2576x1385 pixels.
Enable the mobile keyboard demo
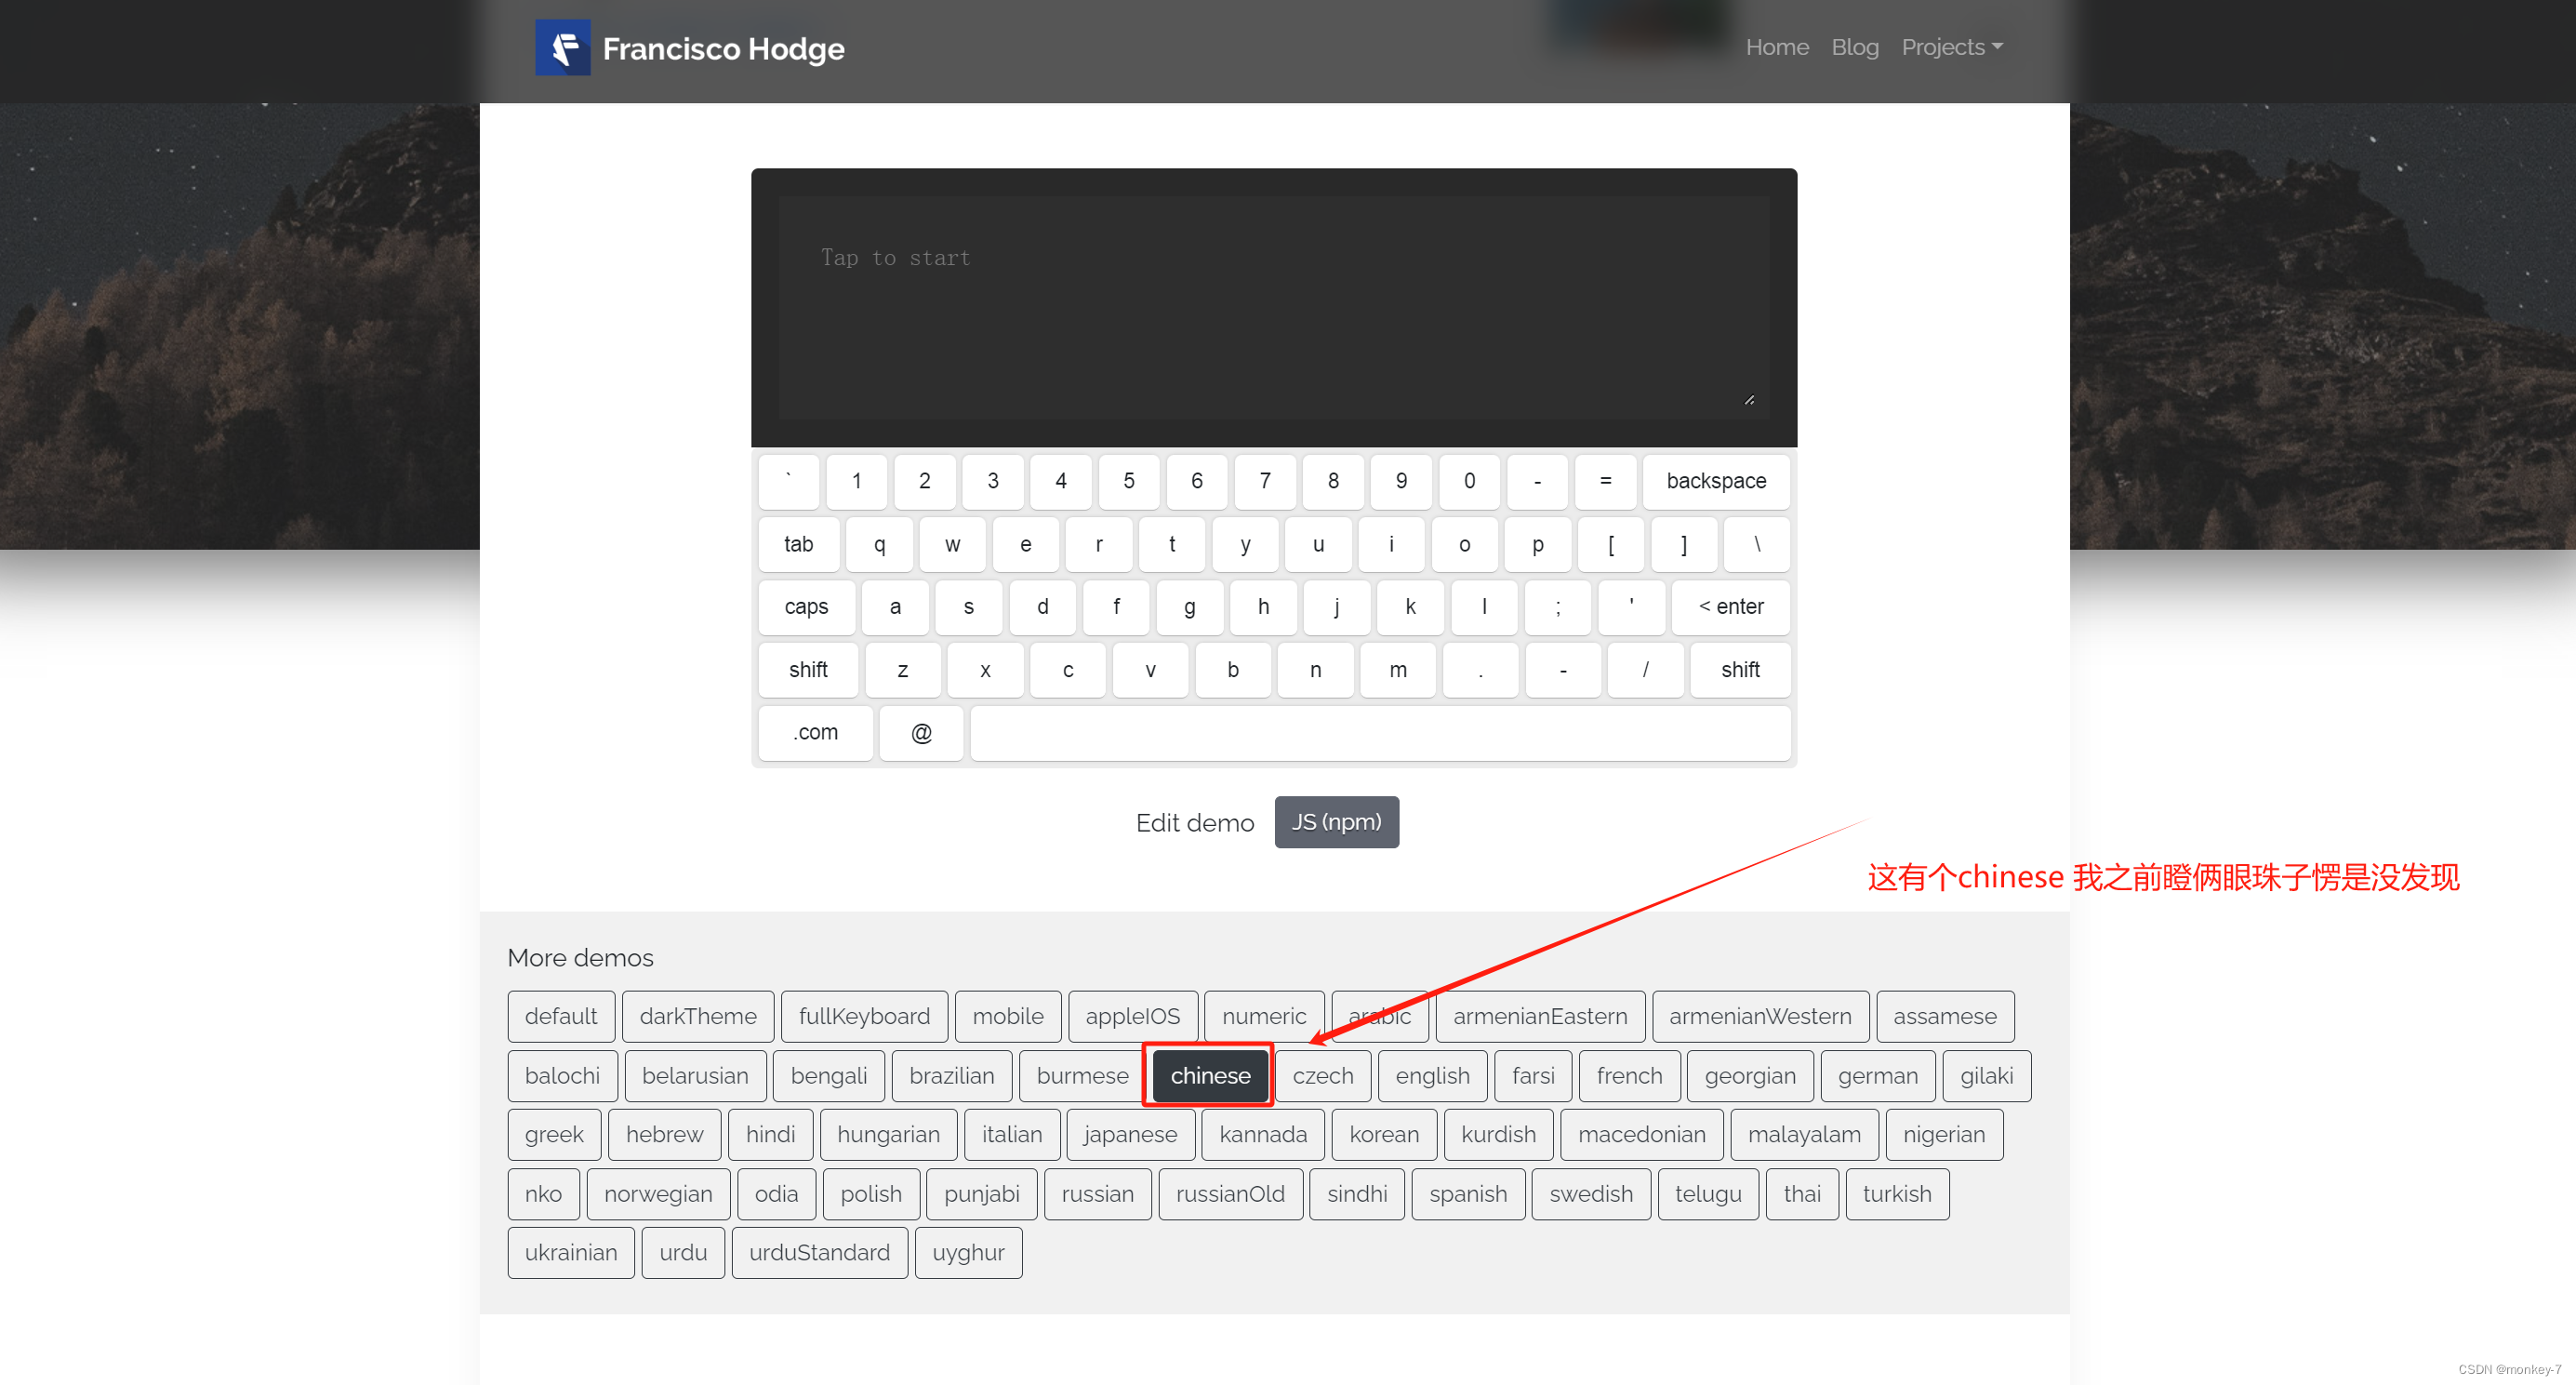1007,1017
